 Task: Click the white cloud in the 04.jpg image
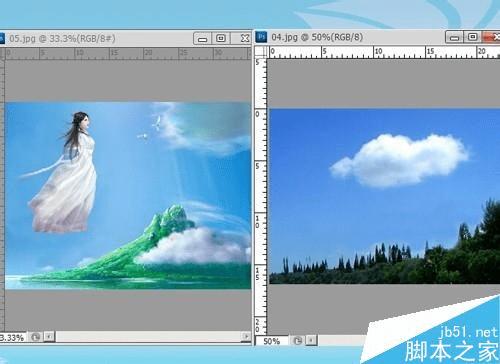[400, 161]
